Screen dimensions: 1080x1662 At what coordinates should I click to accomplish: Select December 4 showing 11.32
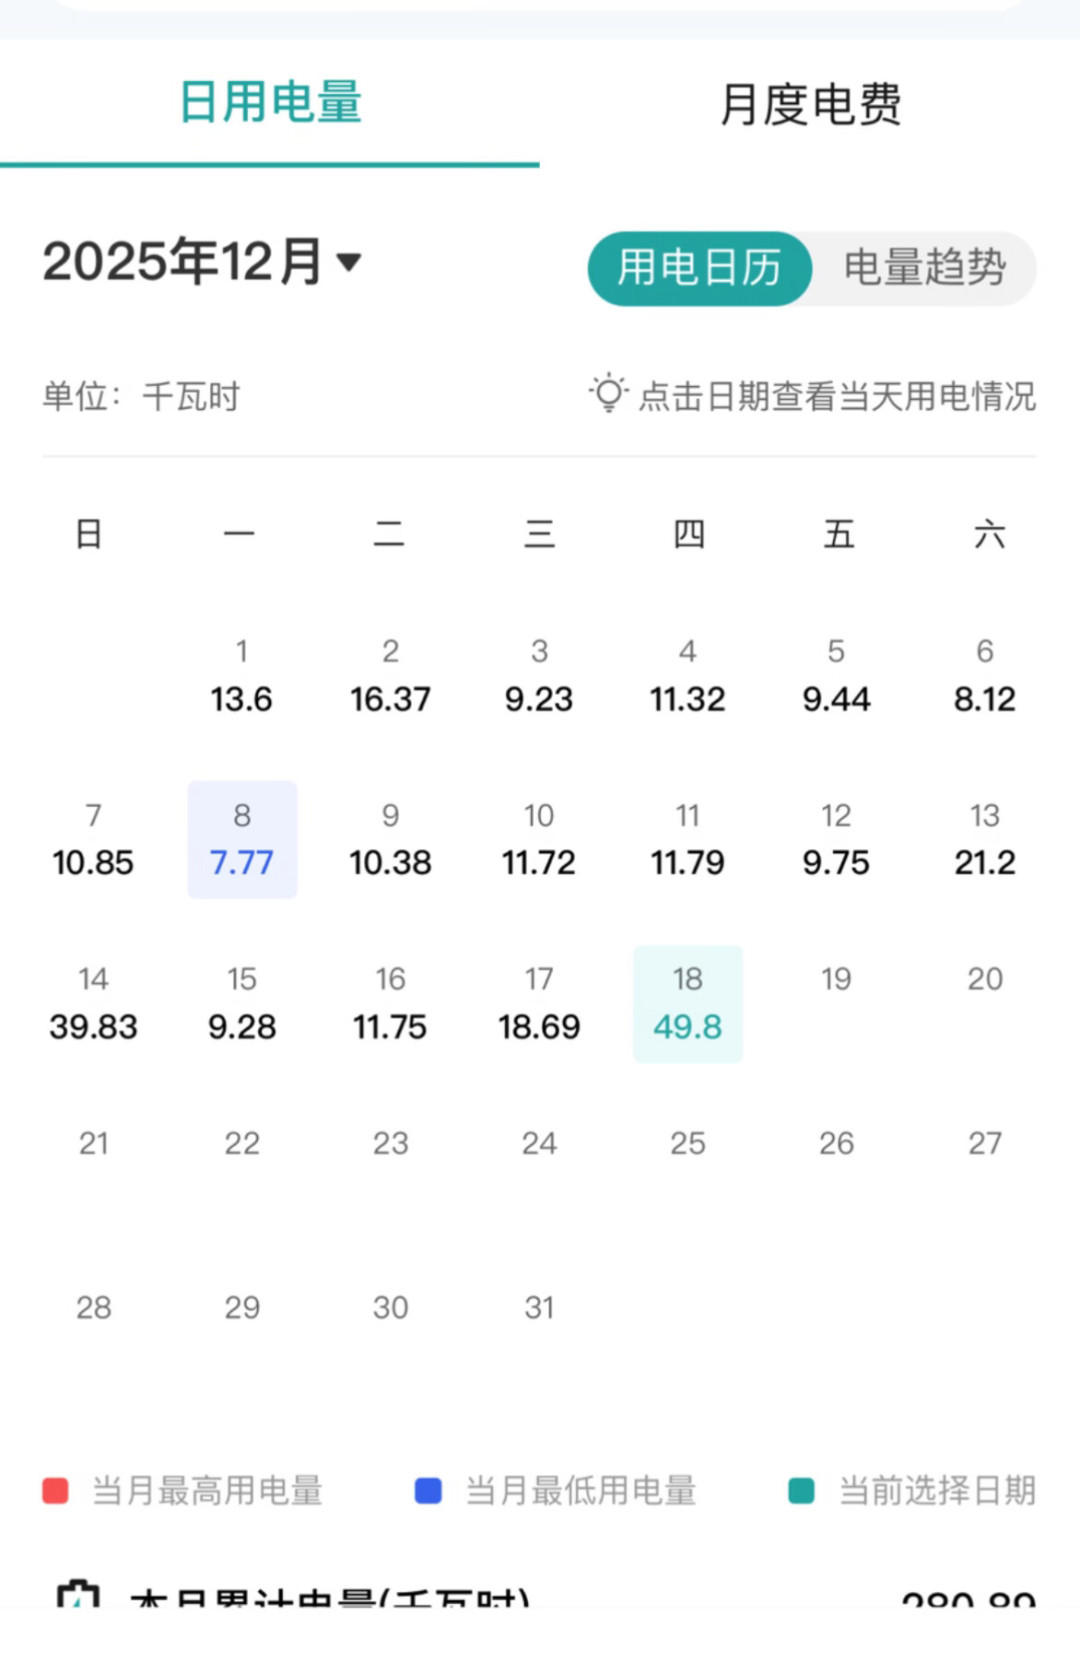click(x=688, y=676)
